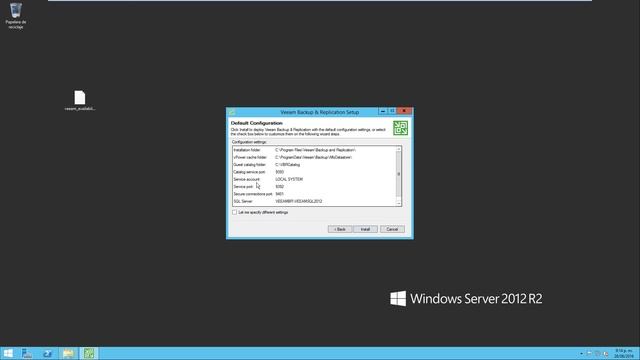Select the Catalog service port row
640x360 pixels.
tap(314, 172)
